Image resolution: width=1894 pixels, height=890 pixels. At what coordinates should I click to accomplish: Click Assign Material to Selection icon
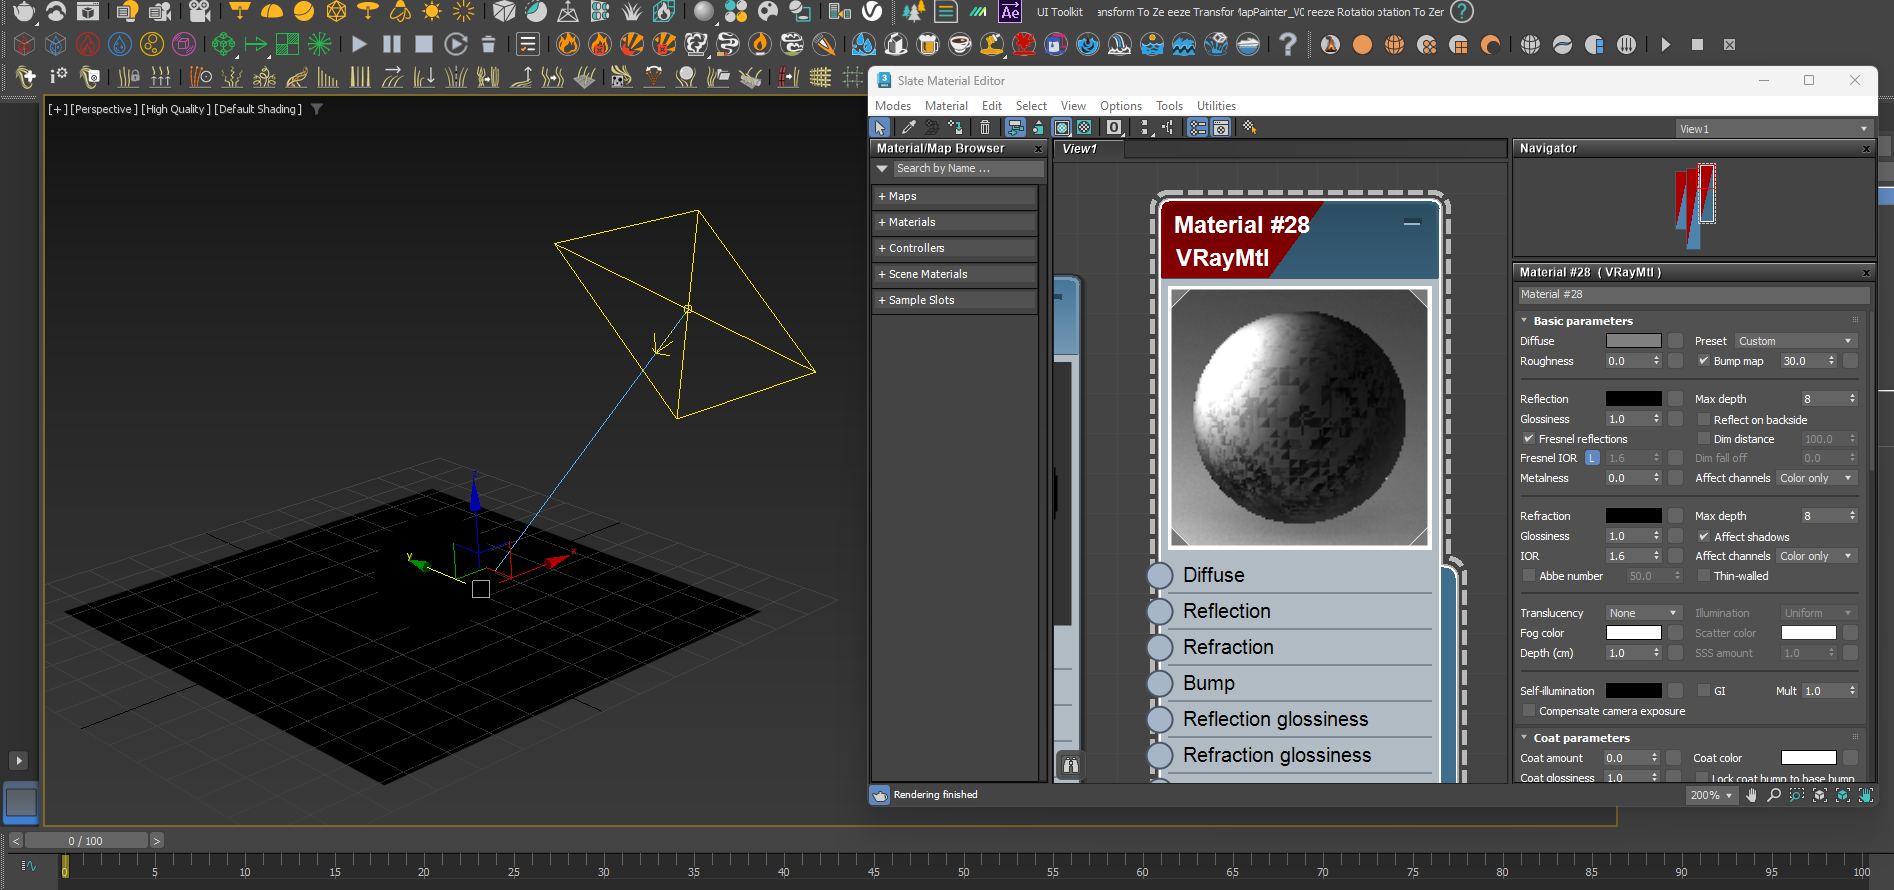956,127
